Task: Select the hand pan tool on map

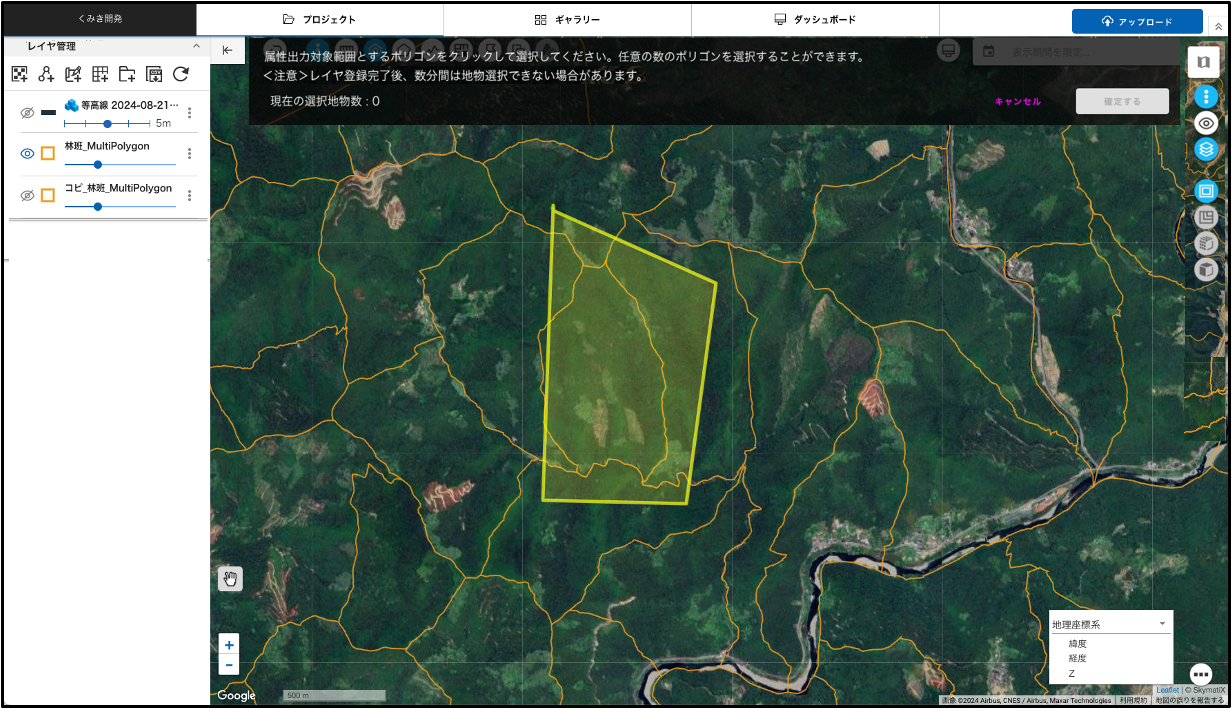Action: click(230, 578)
